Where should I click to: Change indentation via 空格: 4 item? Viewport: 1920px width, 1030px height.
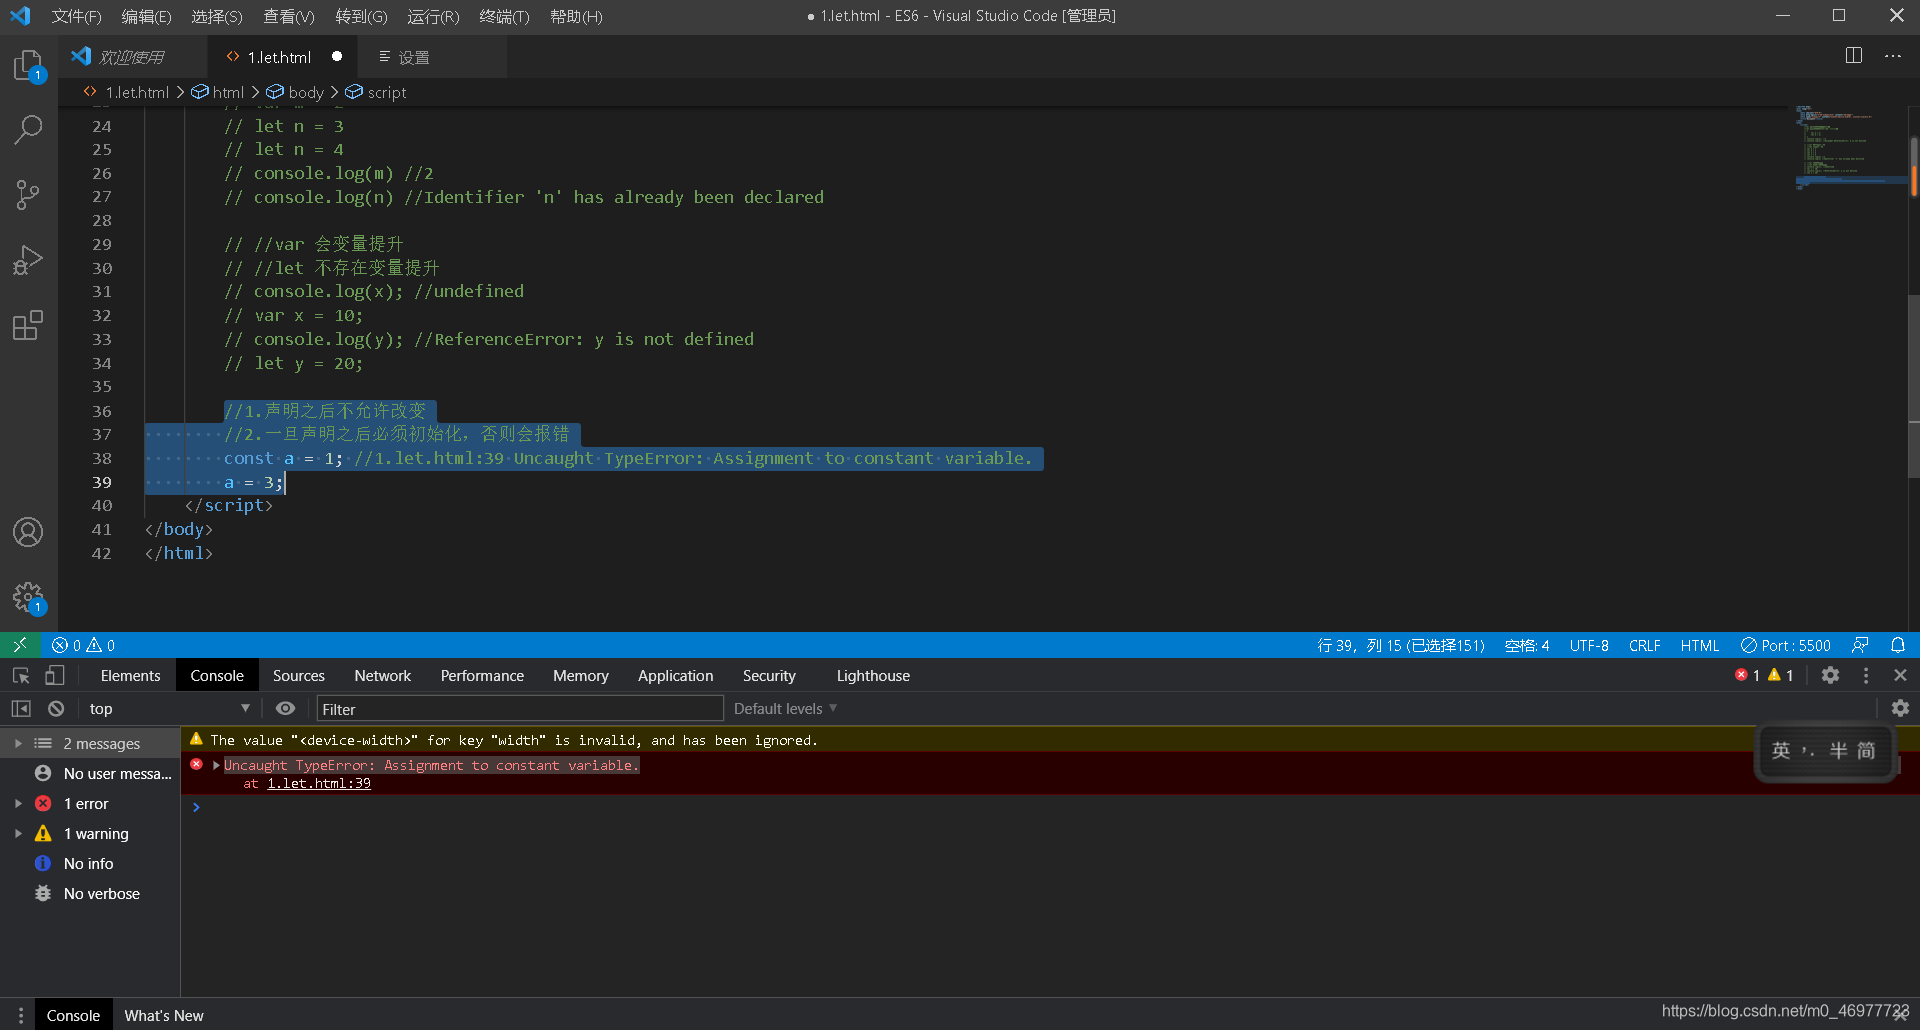(1527, 645)
